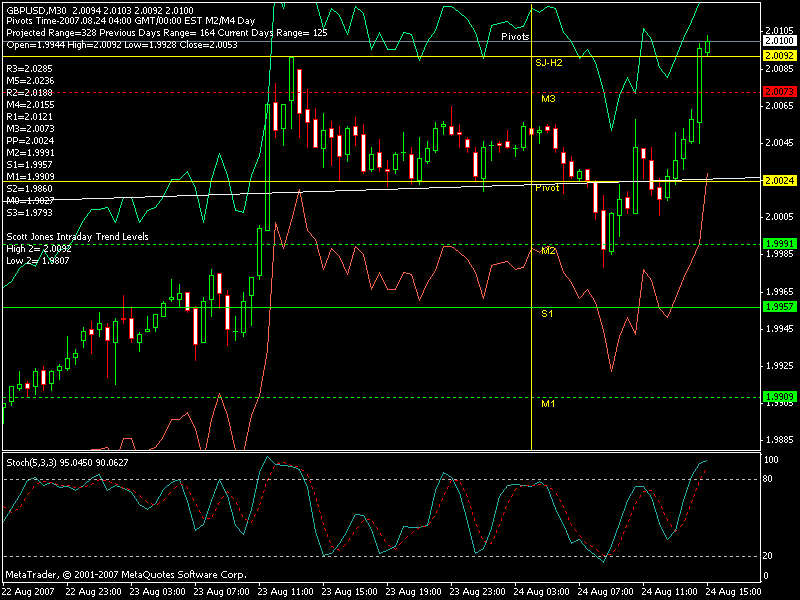Select the red 2.0073 price tag
Viewport: 800px width, 600px height.
(x=779, y=91)
